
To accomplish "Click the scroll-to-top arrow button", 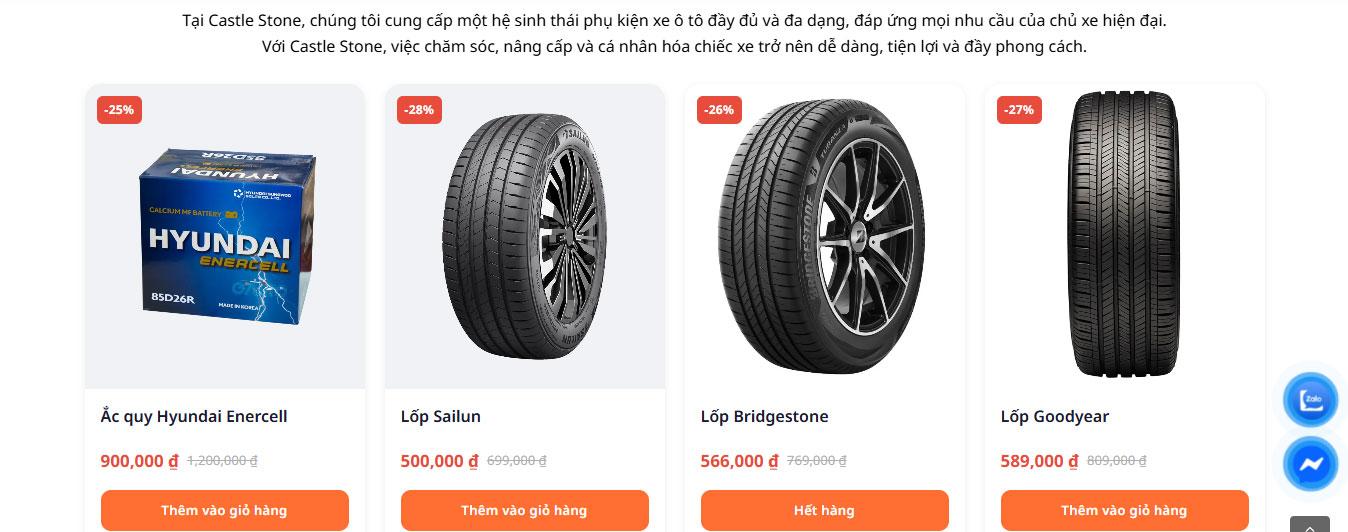I will pyautogui.click(x=1309, y=524).
